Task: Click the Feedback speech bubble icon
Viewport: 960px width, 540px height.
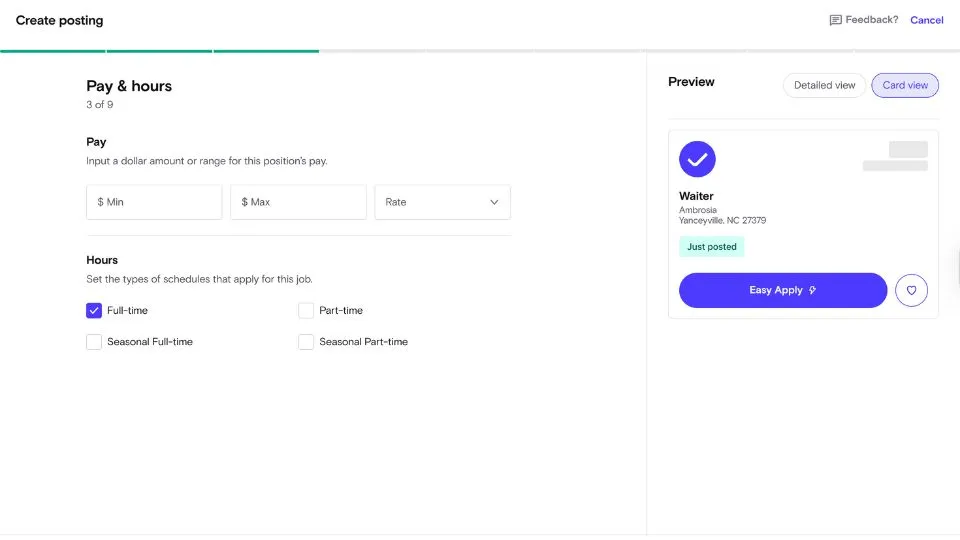Action: point(835,20)
